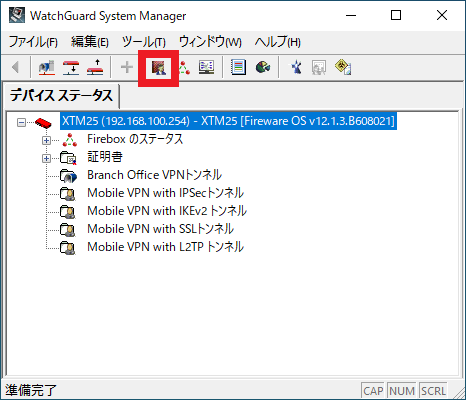The height and width of the screenshot is (400, 466).
Task: Expand the Firebox のステータス node
Action: [x=46, y=141]
